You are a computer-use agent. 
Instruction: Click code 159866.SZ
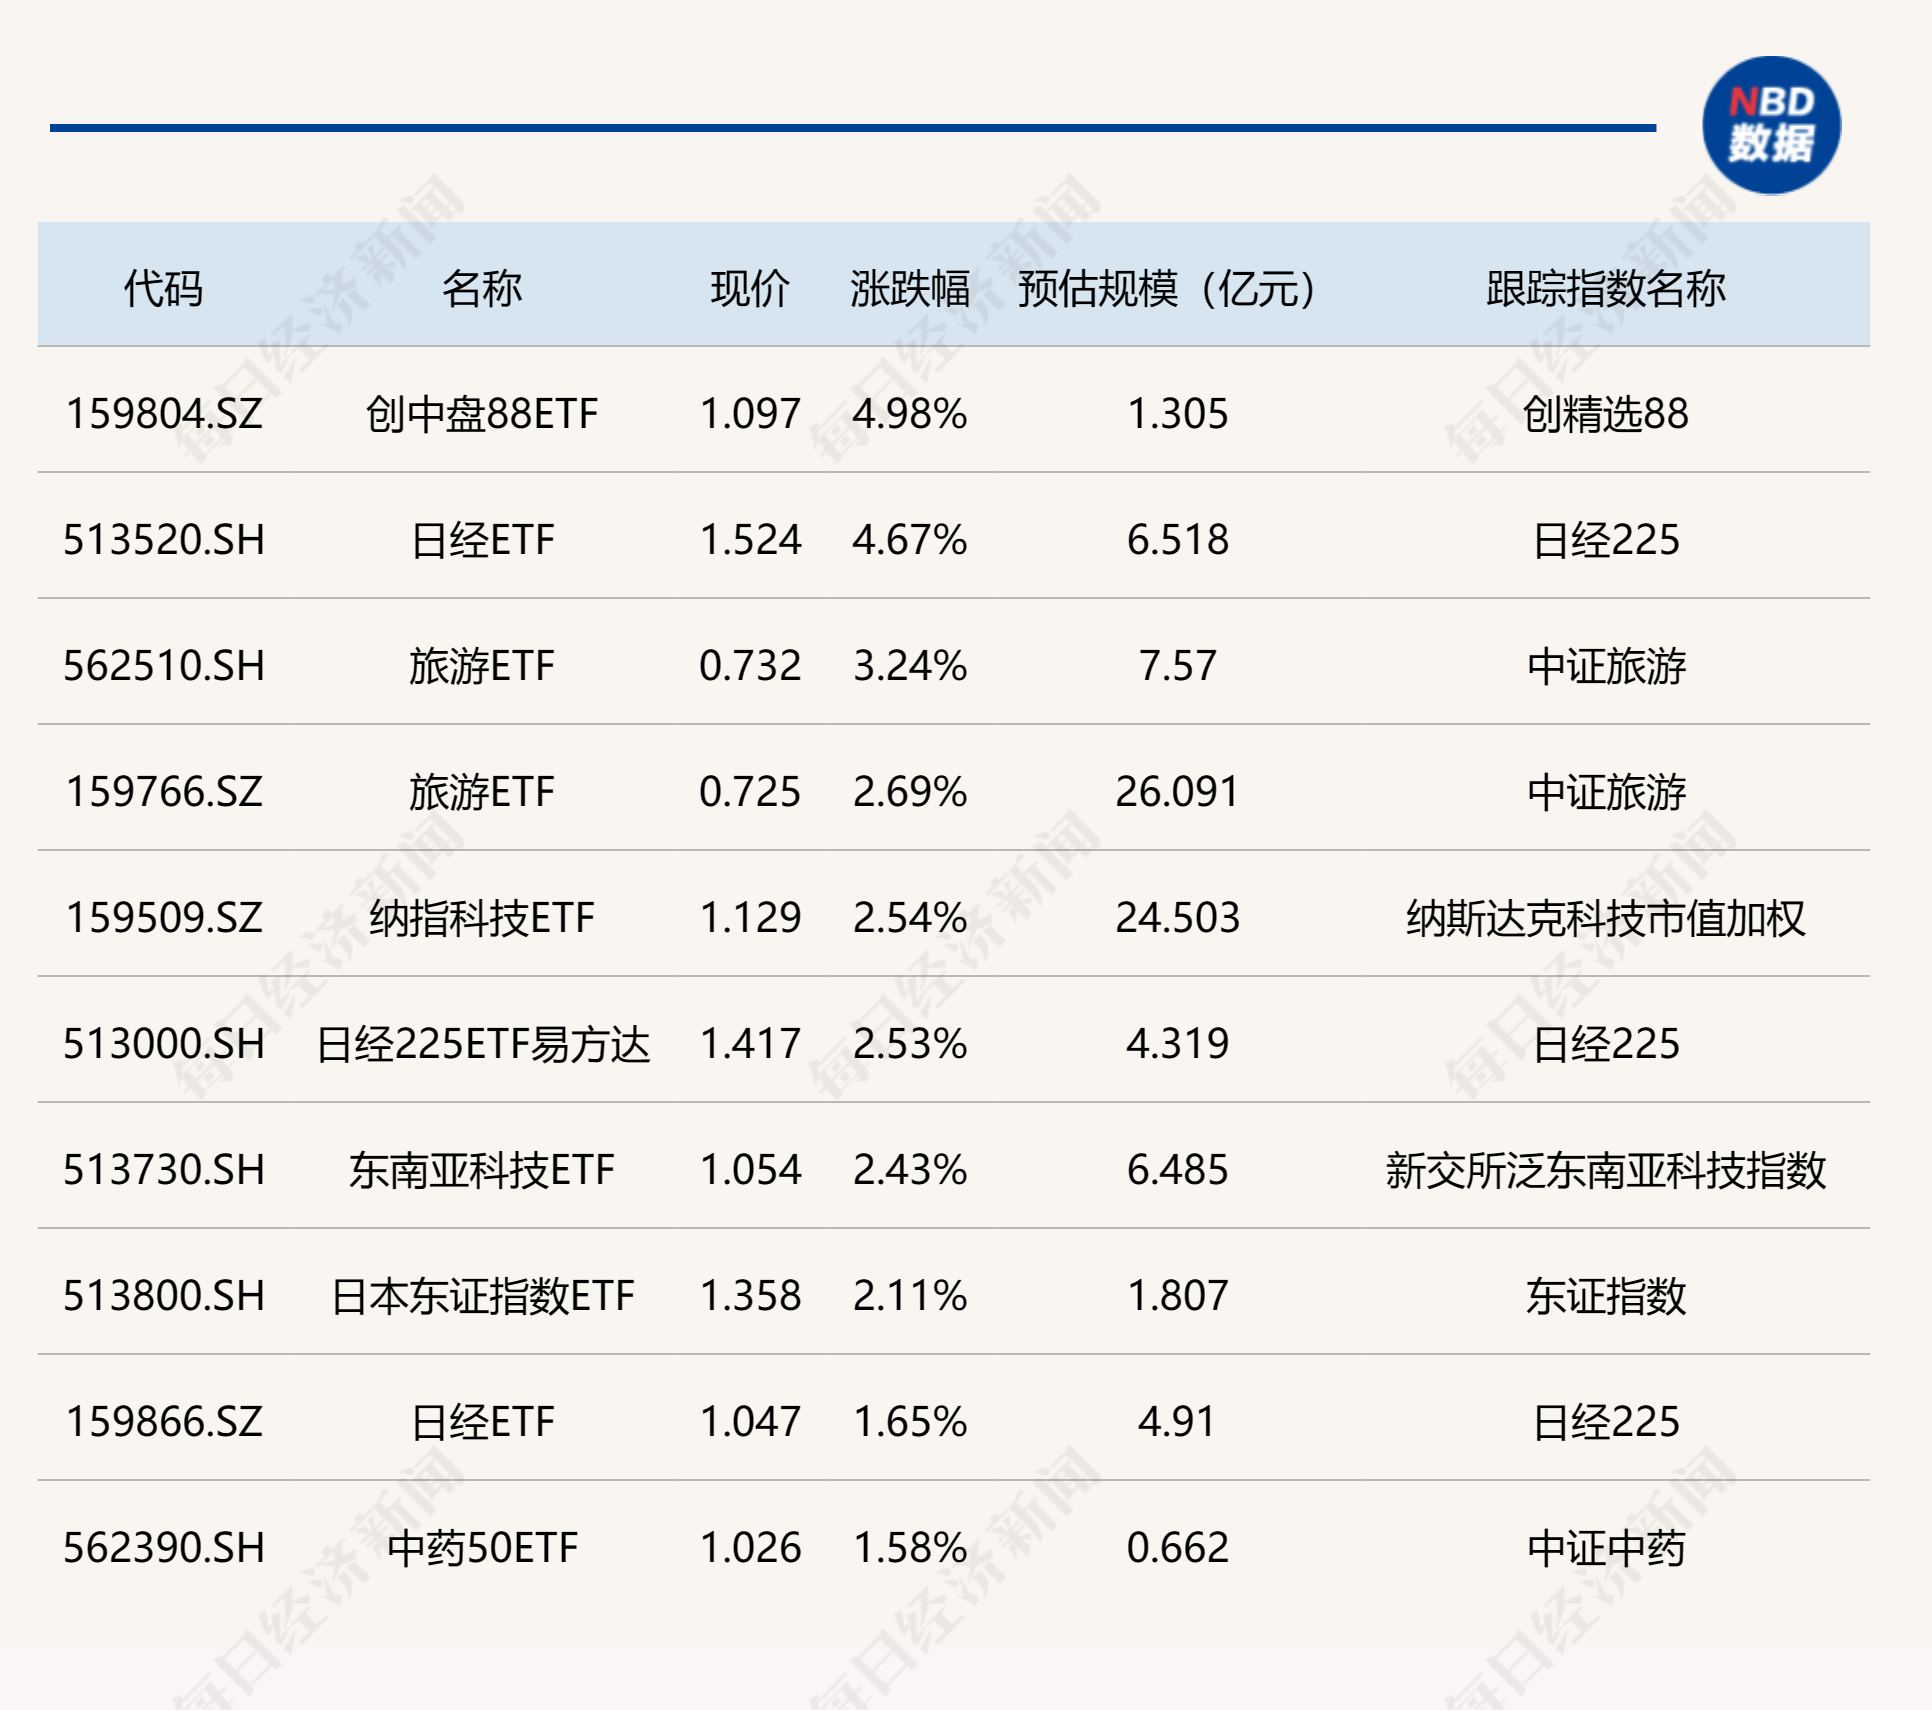(164, 1422)
